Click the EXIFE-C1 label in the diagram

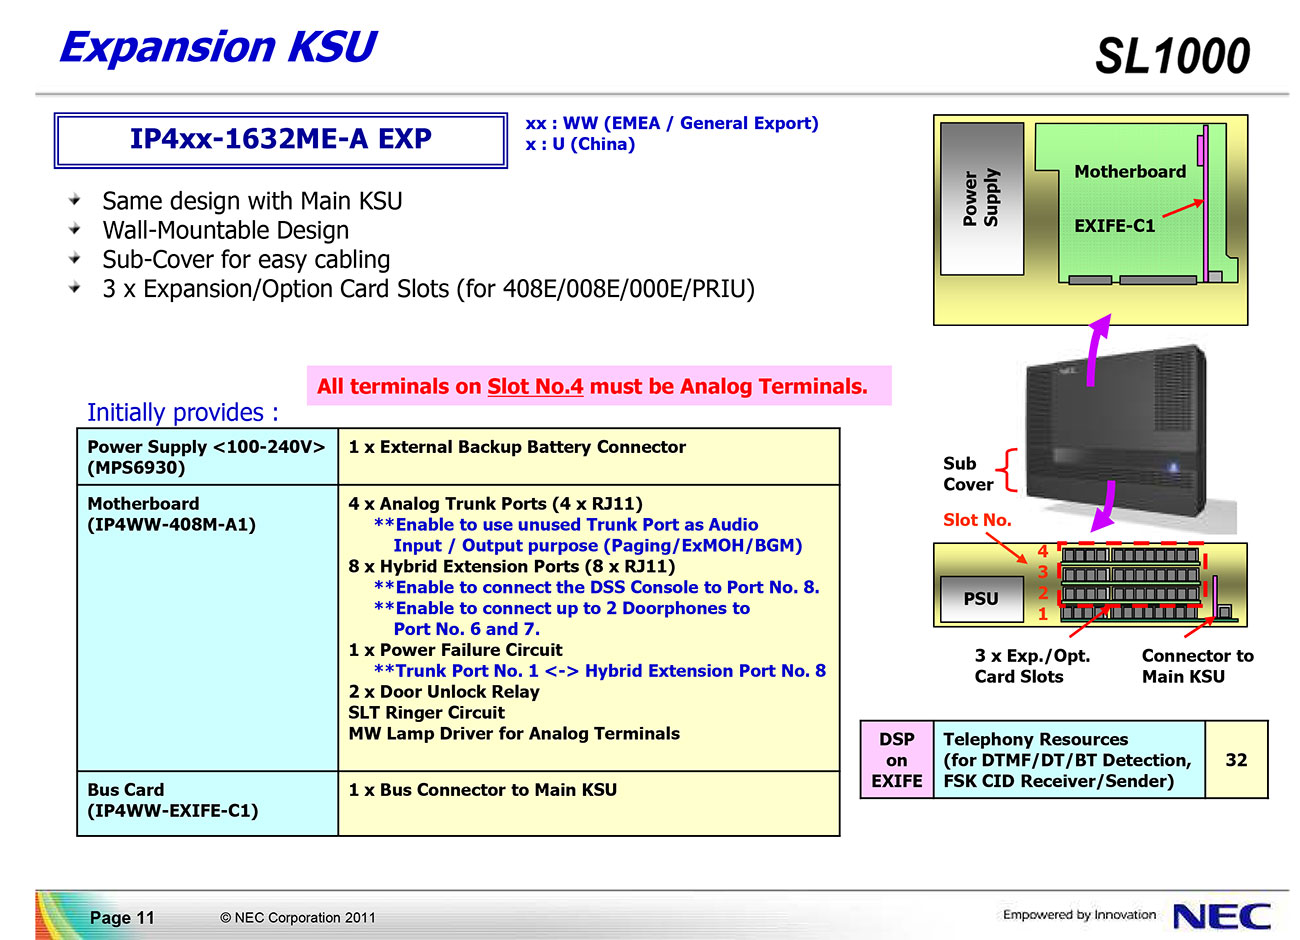1114,227
